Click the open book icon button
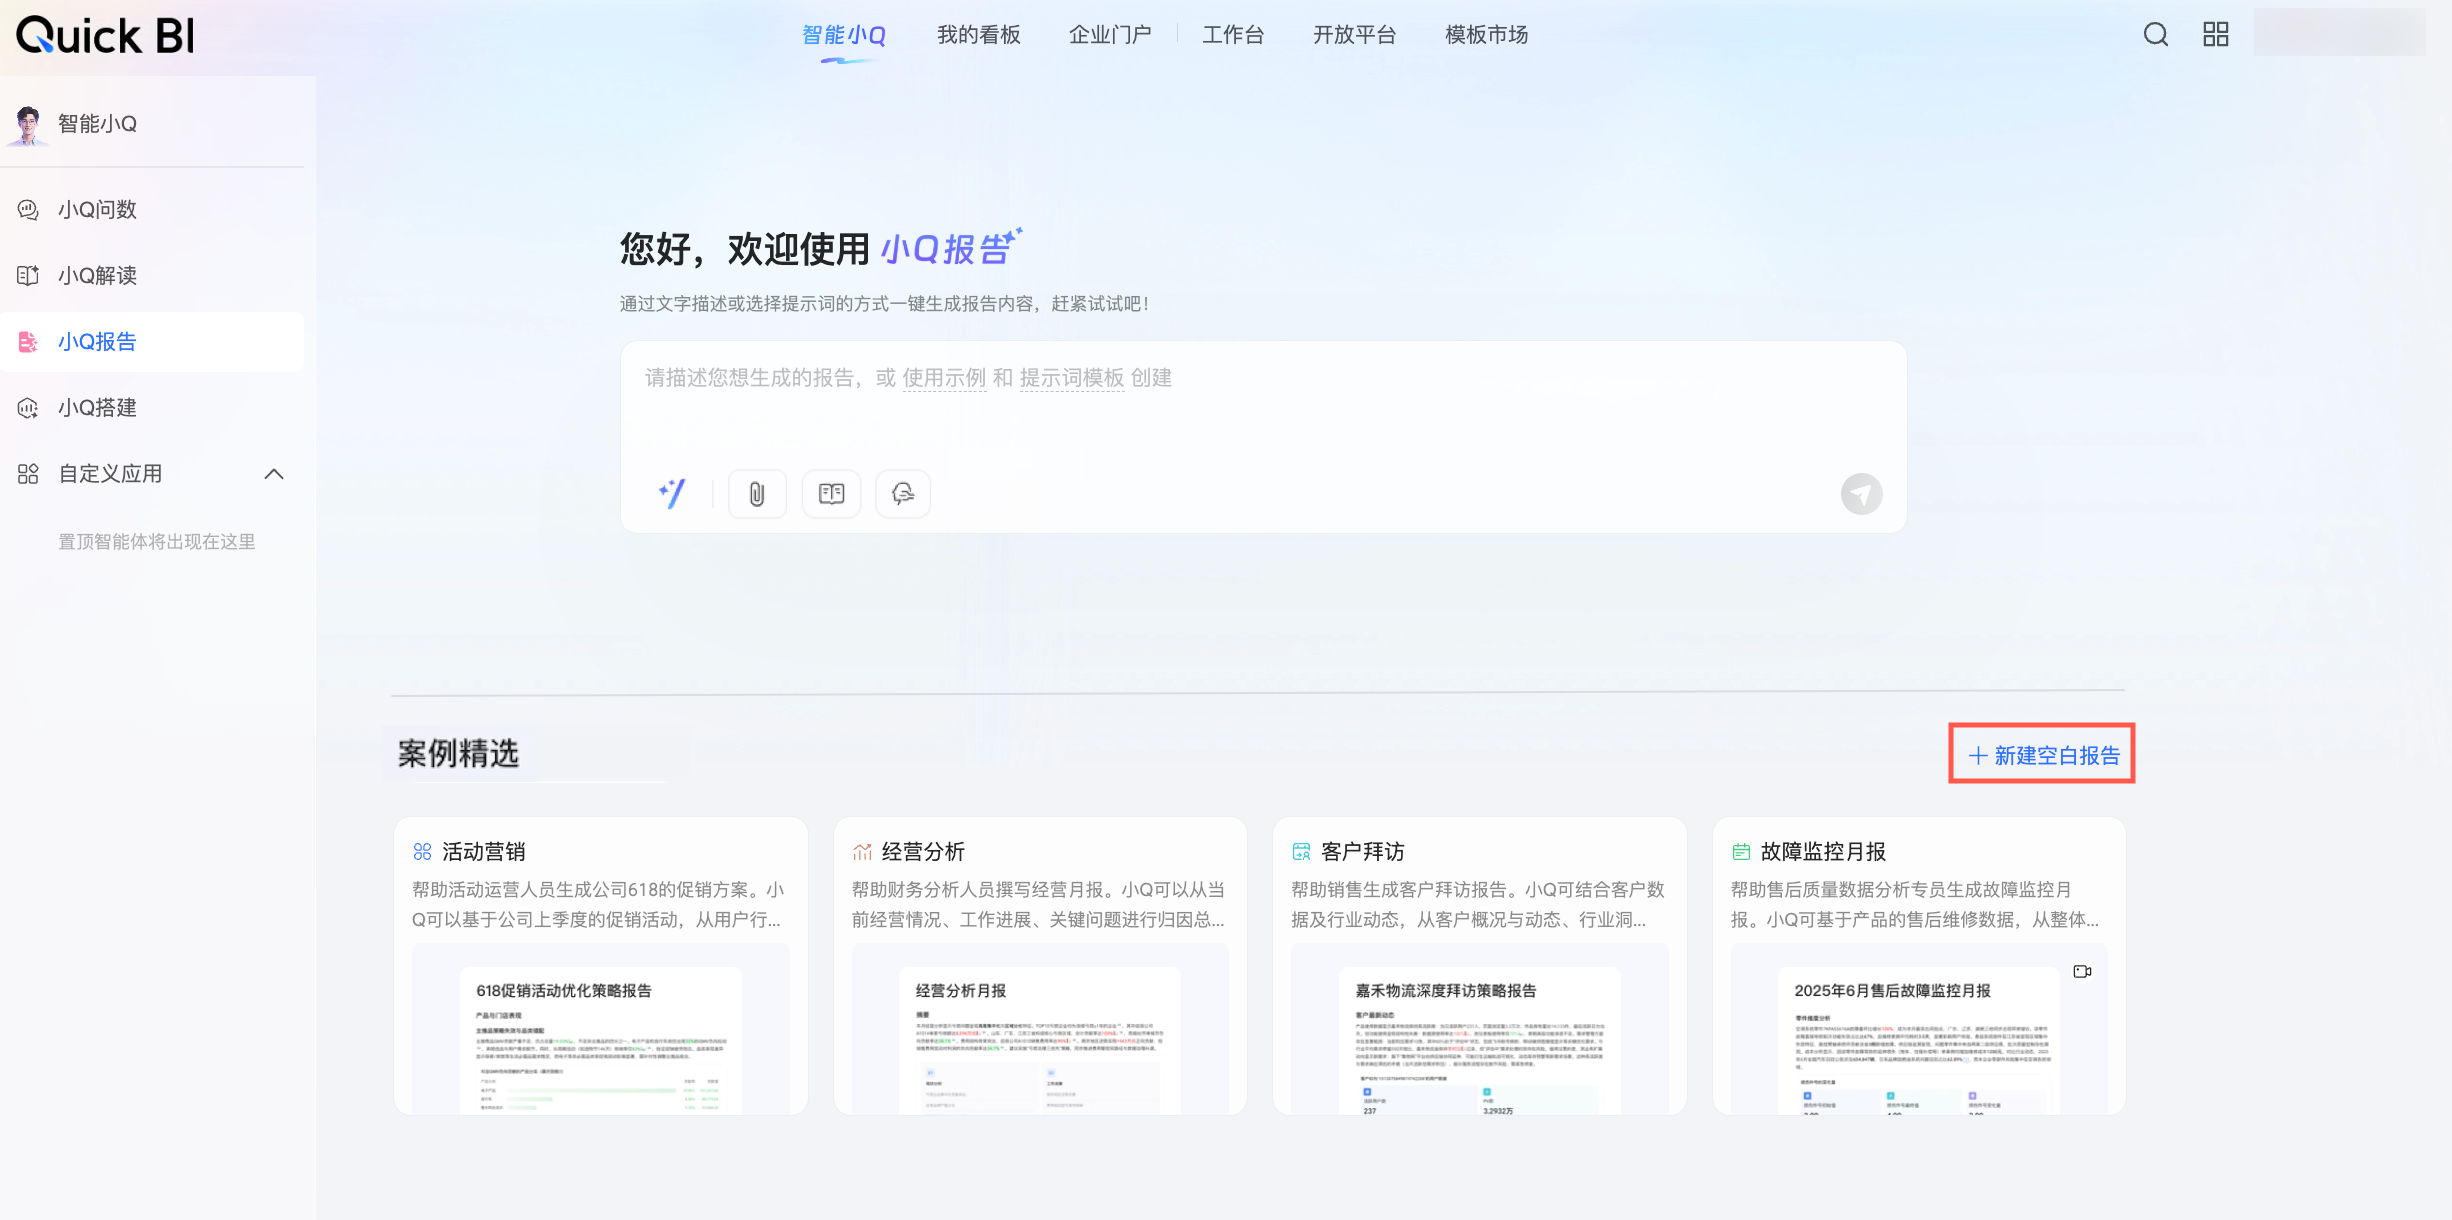 pos(831,493)
